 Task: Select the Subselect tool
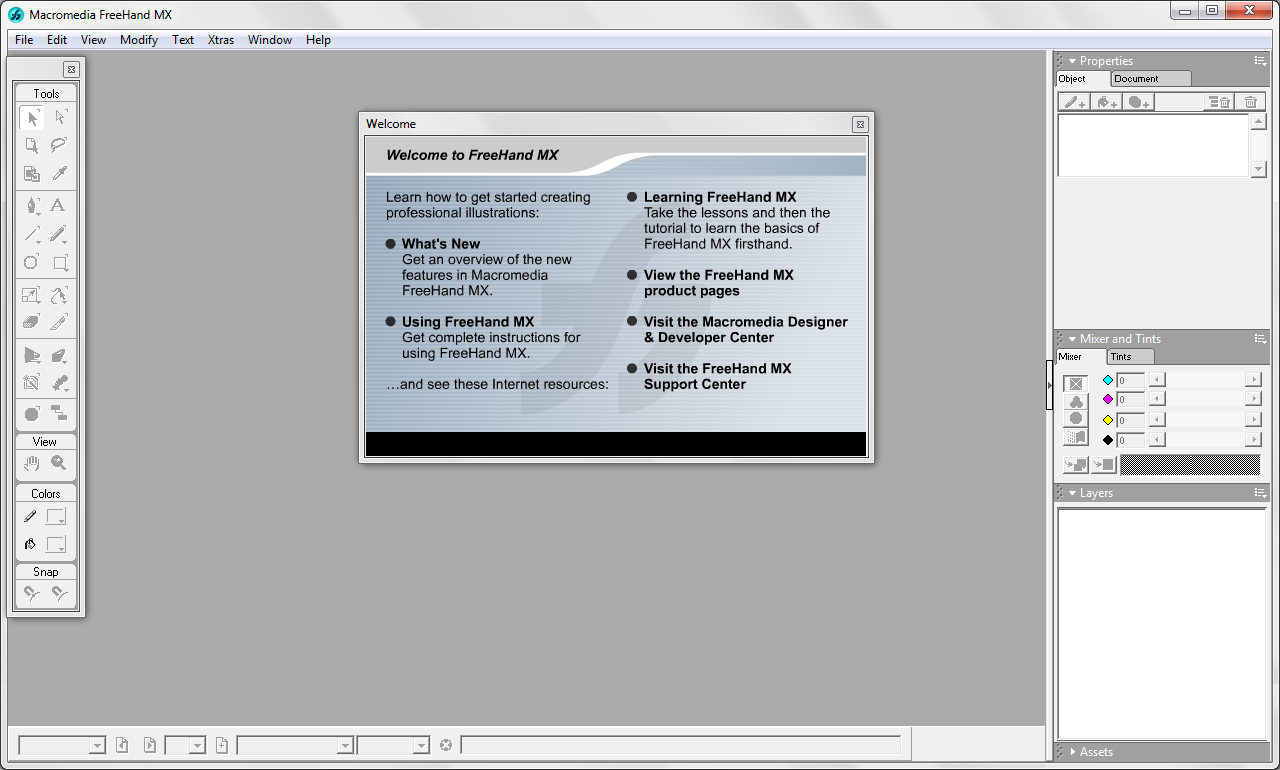coord(60,118)
